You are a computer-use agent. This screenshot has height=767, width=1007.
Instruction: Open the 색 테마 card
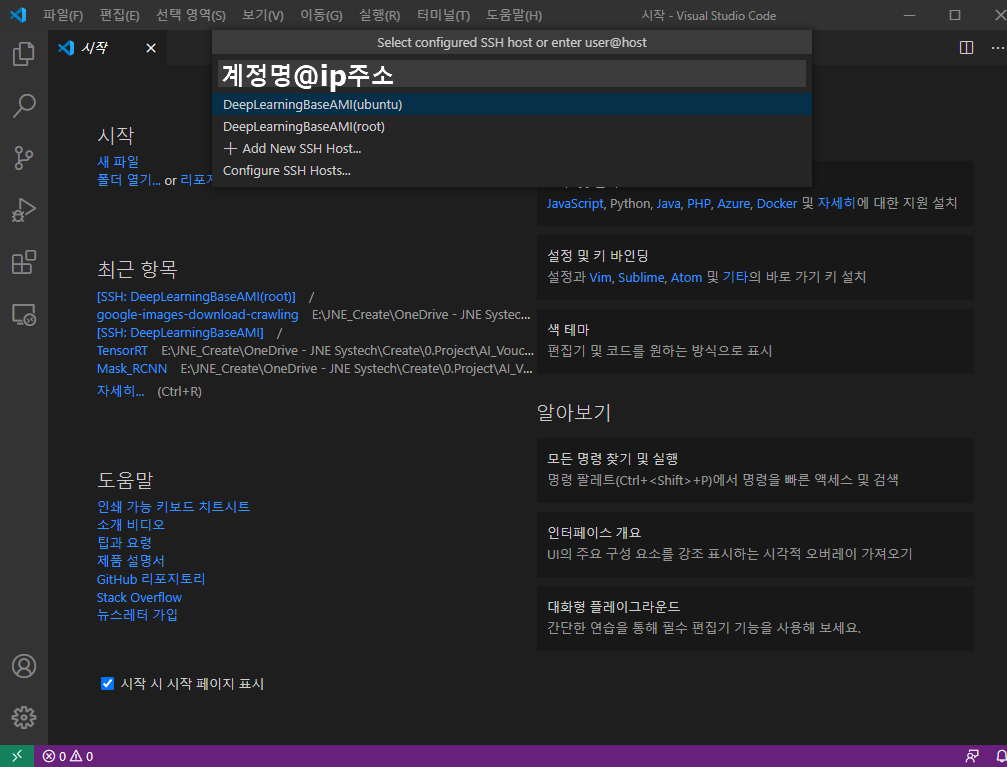tap(755, 341)
